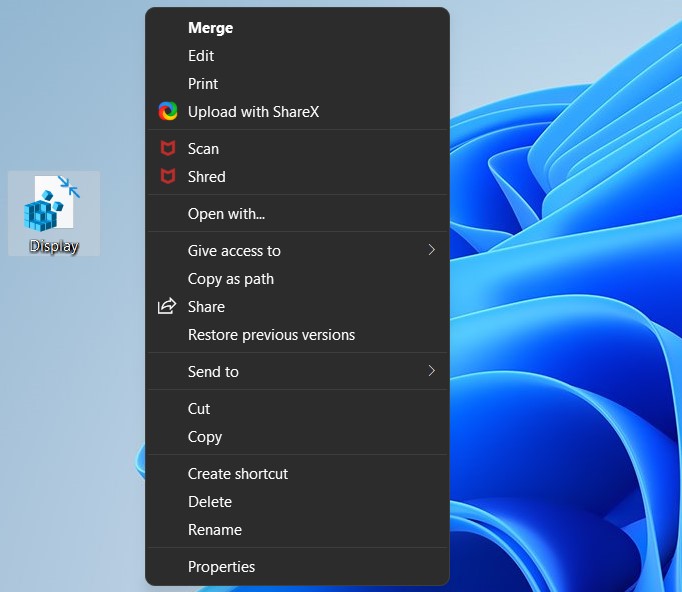Click the McAfee shield icon beside Shred
682x592 pixels.
tap(168, 177)
